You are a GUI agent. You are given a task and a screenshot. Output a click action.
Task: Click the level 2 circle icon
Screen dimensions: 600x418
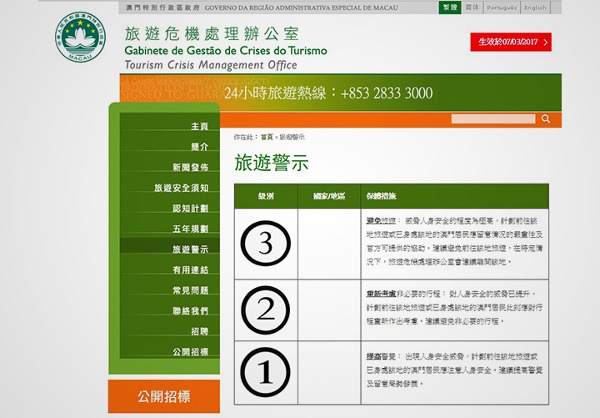(x=266, y=310)
